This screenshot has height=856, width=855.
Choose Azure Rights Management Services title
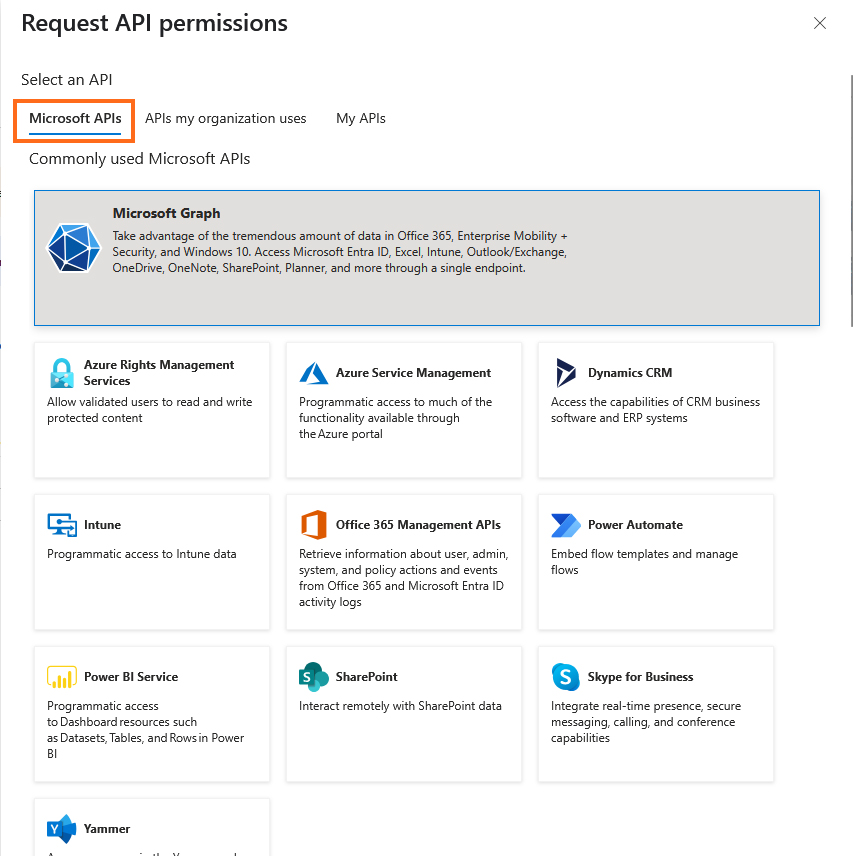[x=159, y=373]
